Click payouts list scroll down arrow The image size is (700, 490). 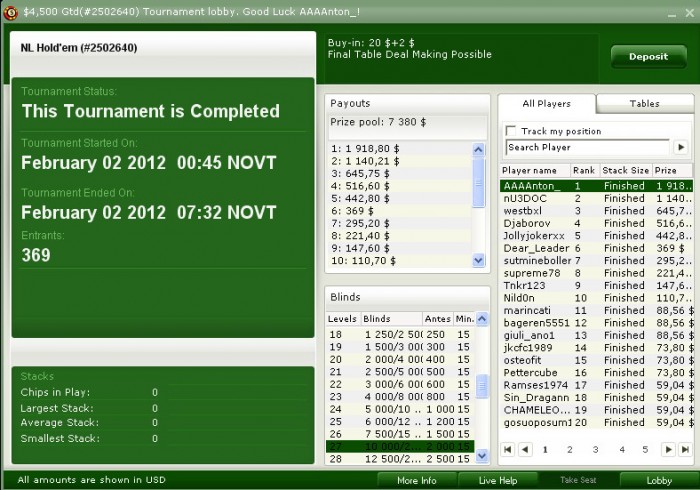[x=478, y=260]
